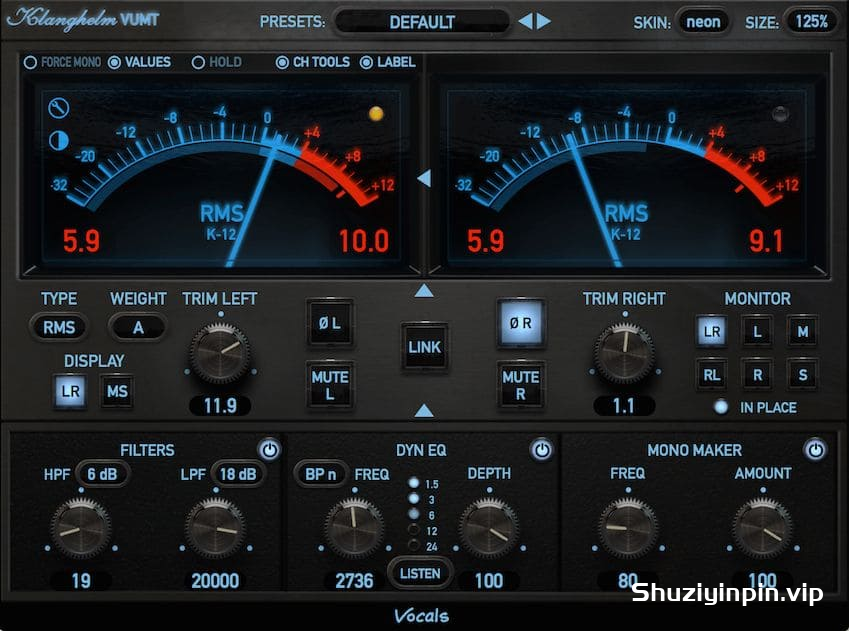Image resolution: width=849 pixels, height=631 pixels.
Task: Open the DYN EQ BP n mode selector
Action: click(321, 474)
